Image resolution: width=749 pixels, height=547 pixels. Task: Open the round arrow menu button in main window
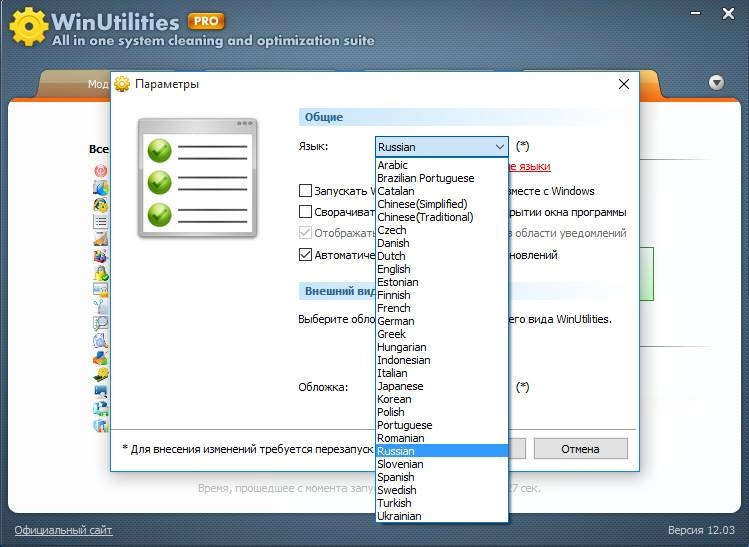[716, 83]
